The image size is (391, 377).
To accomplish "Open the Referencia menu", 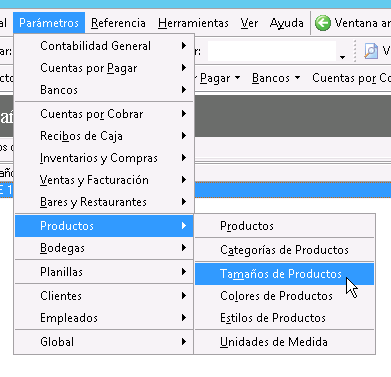I will [x=118, y=23].
